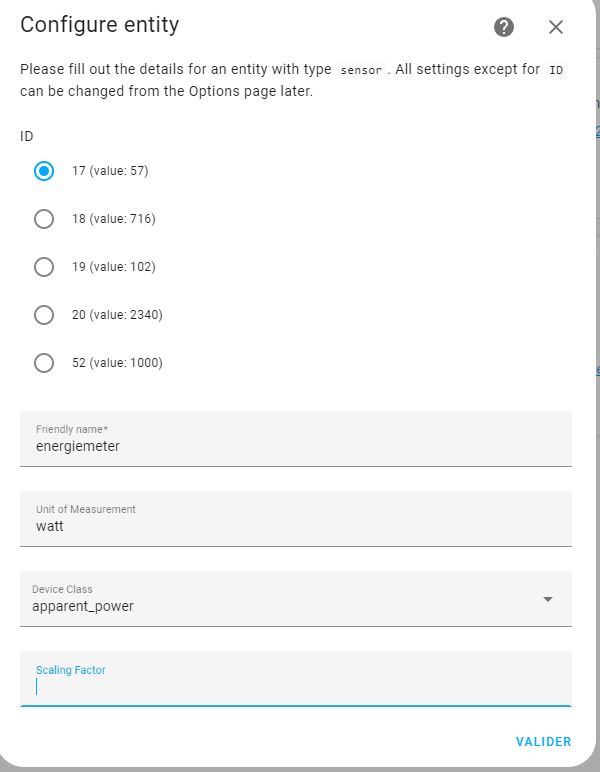The image size is (600, 772).
Task: Click the '19 (value: 102)' label text
Action: tap(114, 267)
